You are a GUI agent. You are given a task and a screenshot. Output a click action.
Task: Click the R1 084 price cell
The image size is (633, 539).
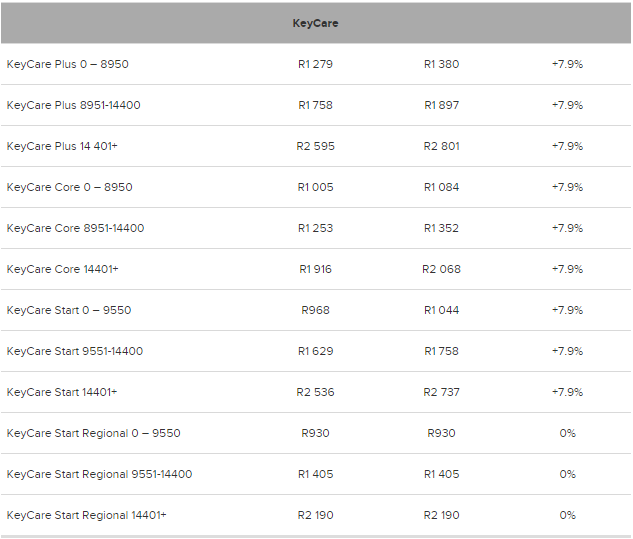click(x=441, y=187)
